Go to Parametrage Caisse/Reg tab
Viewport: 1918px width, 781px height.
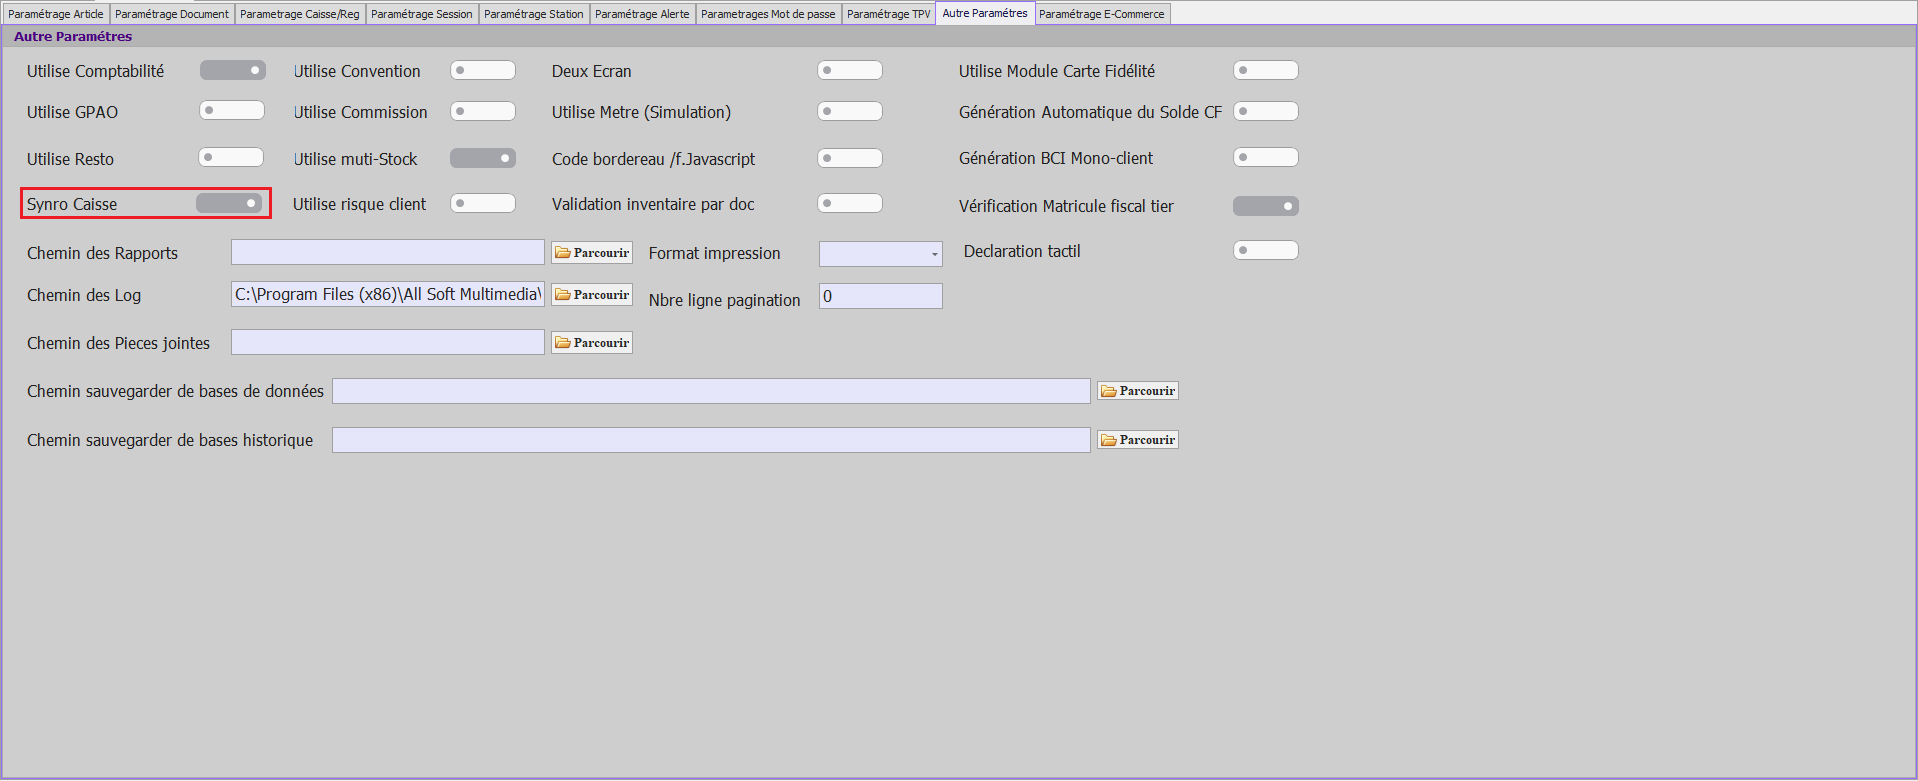pos(300,14)
